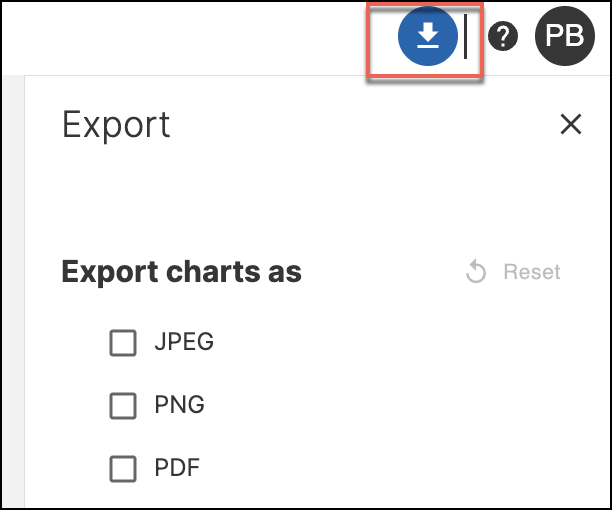
Task: Select the PDF format label
Action: 179,467
